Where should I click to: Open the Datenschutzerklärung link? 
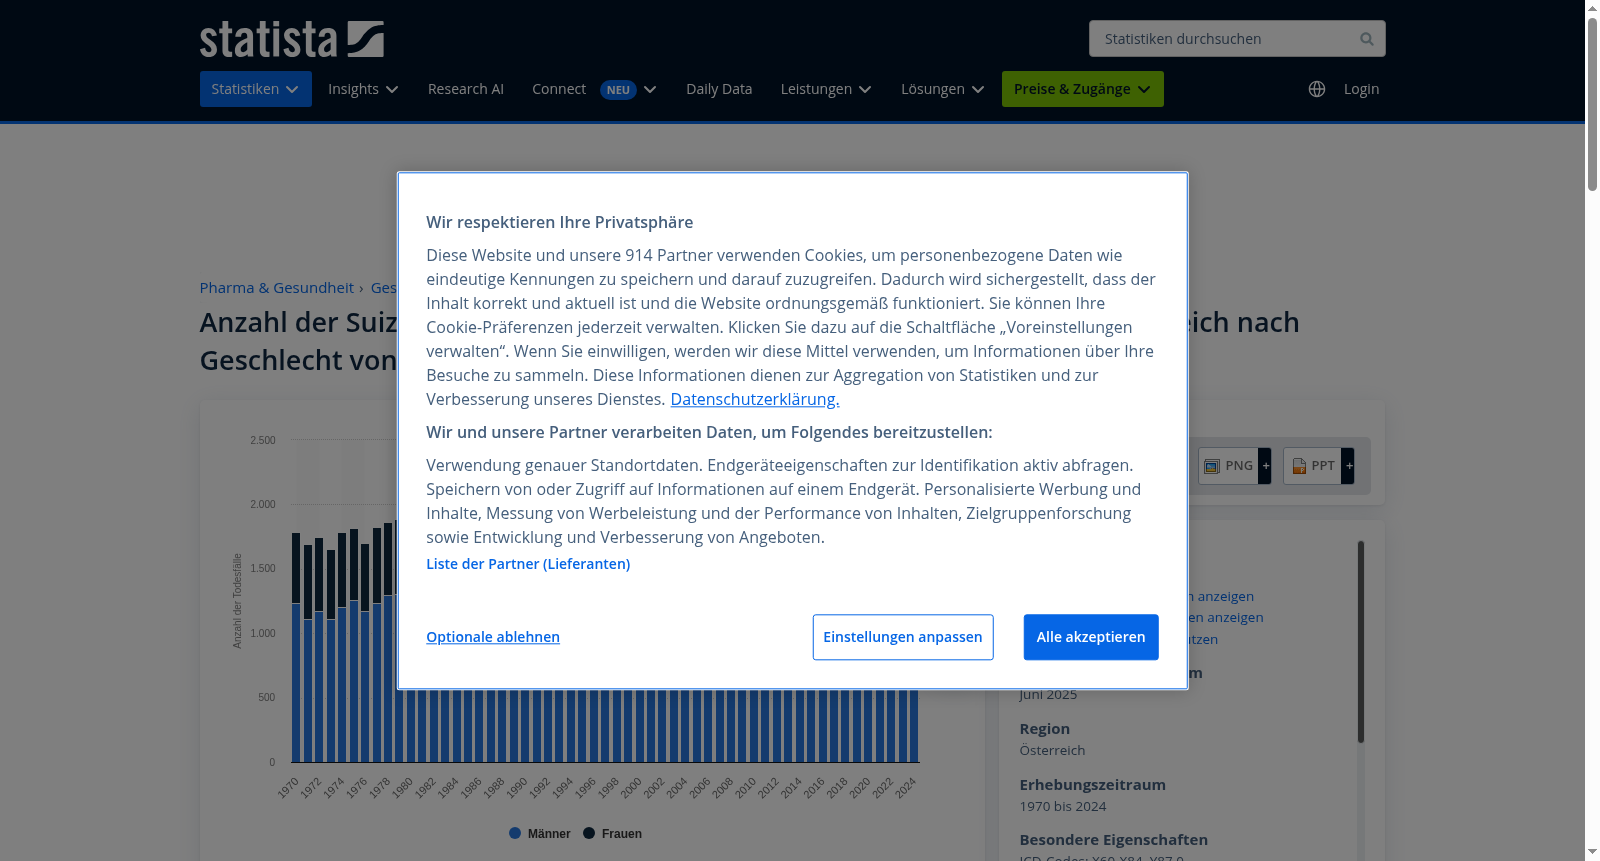pyautogui.click(x=755, y=399)
